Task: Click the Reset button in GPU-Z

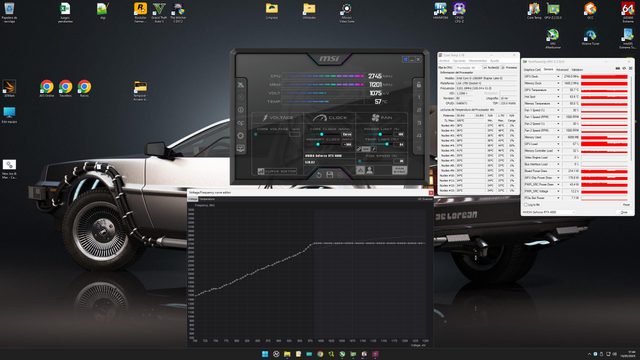Action: tap(626, 205)
